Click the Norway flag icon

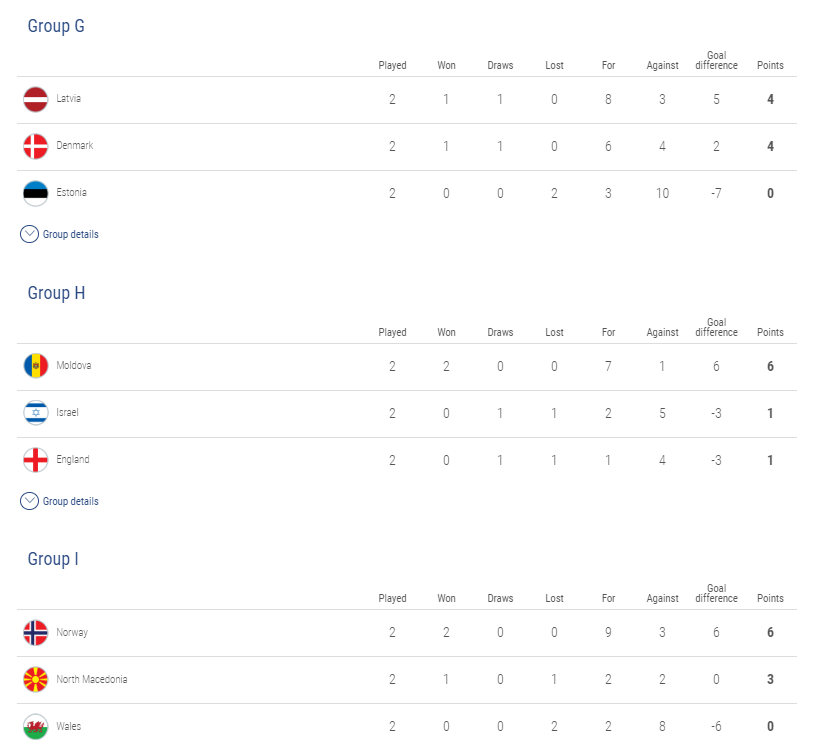(x=36, y=633)
